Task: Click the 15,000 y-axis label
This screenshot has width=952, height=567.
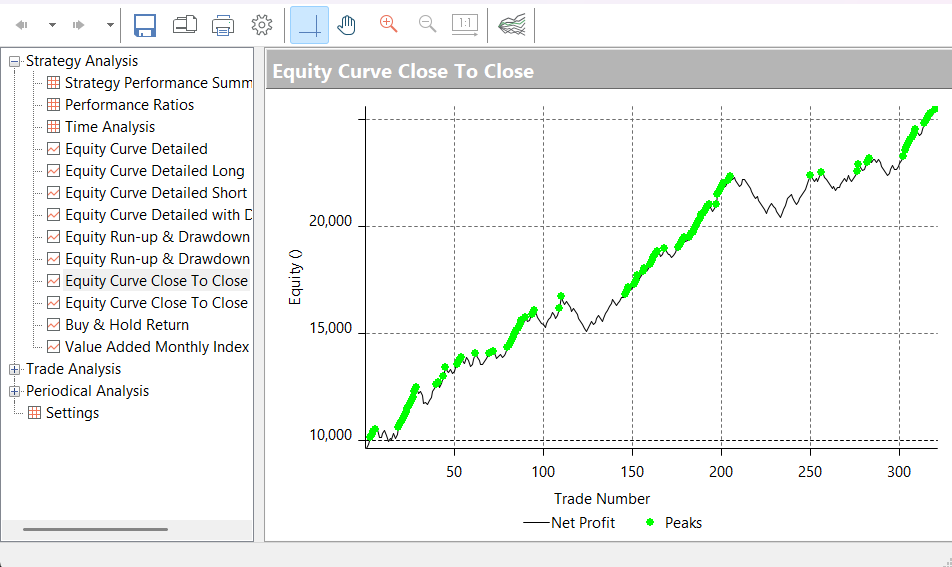Action: [x=330, y=328]
